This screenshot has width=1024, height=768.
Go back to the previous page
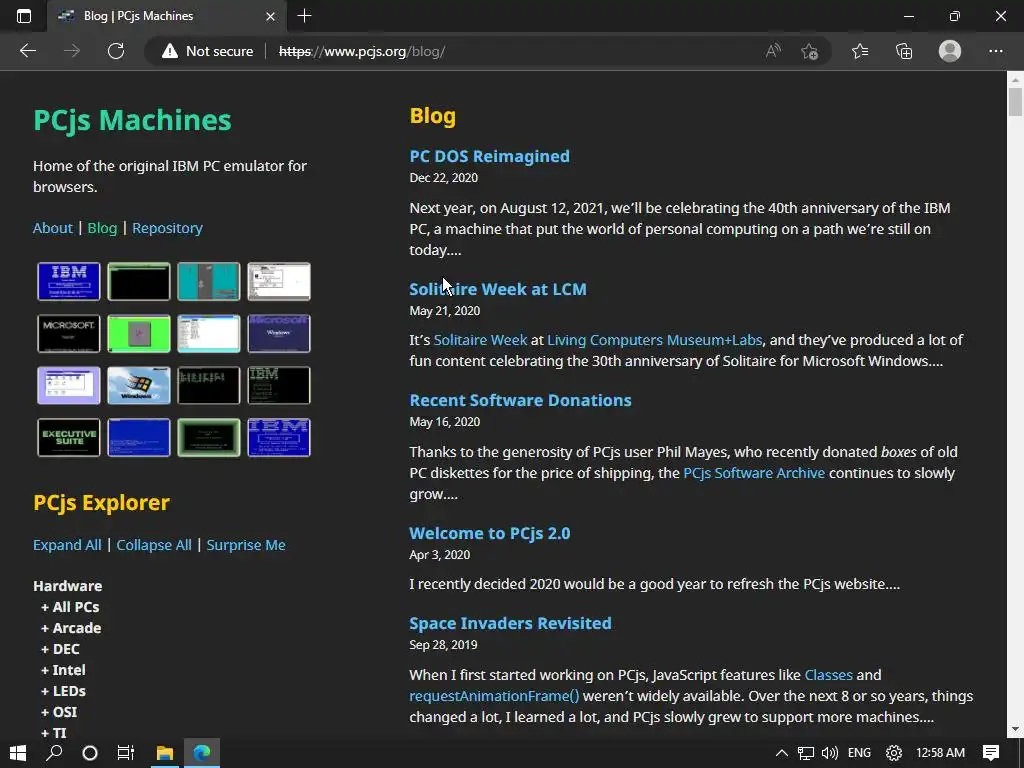click(x=27, y=51)
